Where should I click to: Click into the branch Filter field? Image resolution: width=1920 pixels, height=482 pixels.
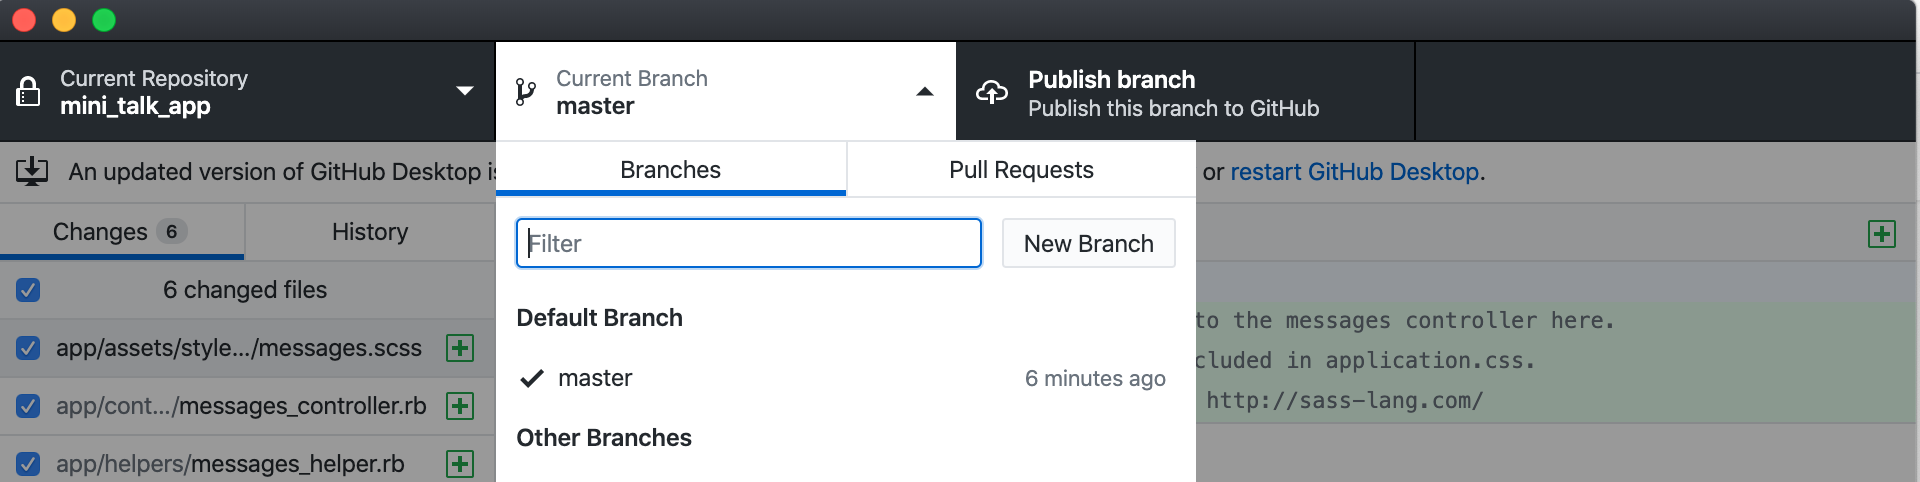748,244
